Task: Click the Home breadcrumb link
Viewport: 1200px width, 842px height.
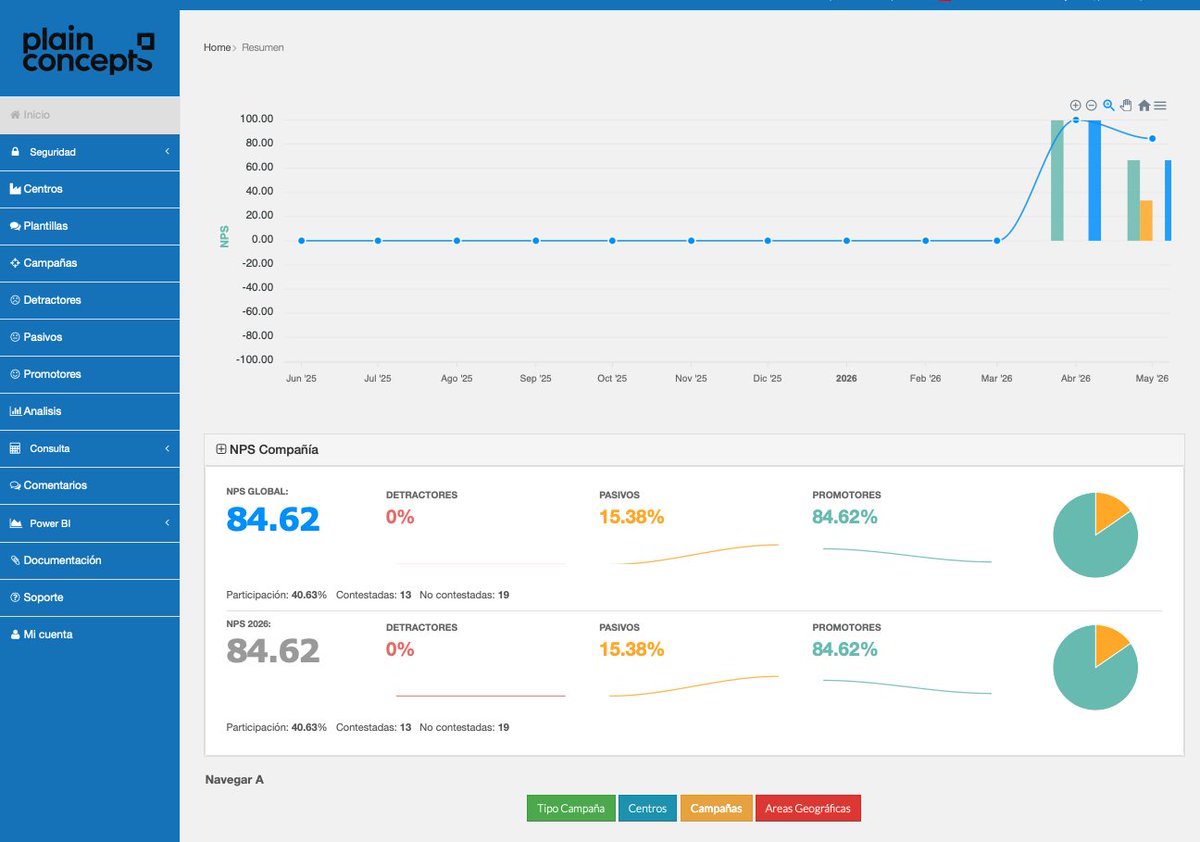Action: (217, 47)
